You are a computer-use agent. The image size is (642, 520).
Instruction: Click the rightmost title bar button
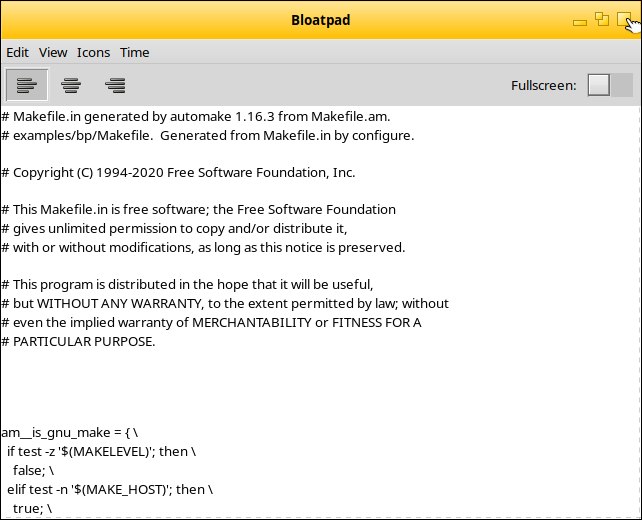624,19
